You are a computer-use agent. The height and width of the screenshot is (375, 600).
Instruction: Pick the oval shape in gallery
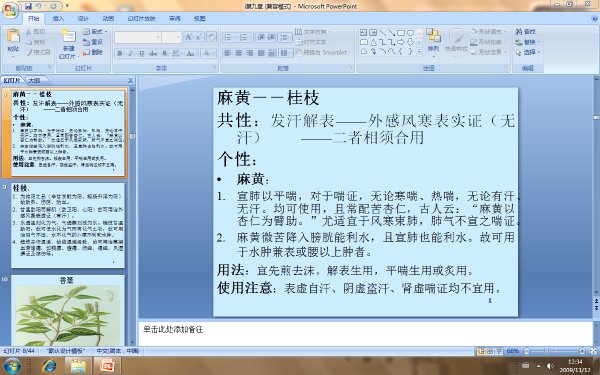click(410, 33)
